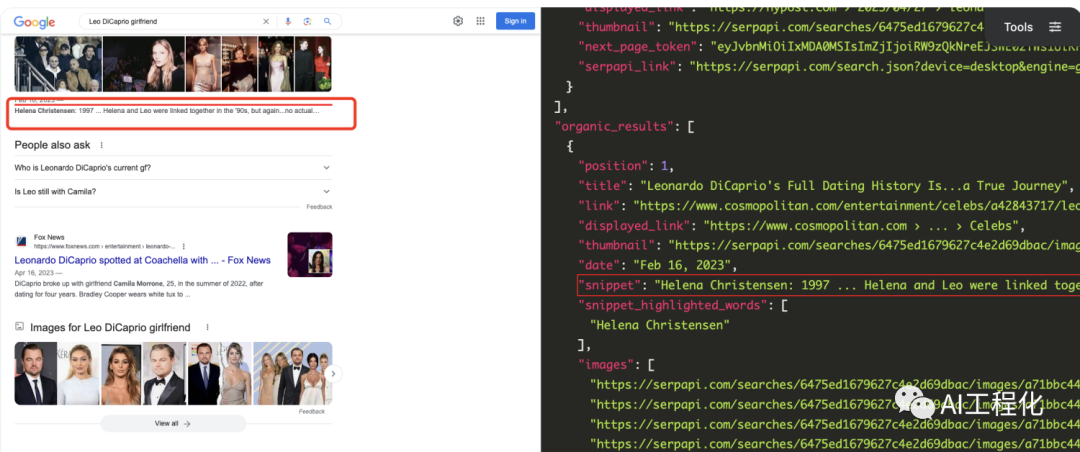Open carousel group photo on striped background
1080x452 pixels.
293,373
